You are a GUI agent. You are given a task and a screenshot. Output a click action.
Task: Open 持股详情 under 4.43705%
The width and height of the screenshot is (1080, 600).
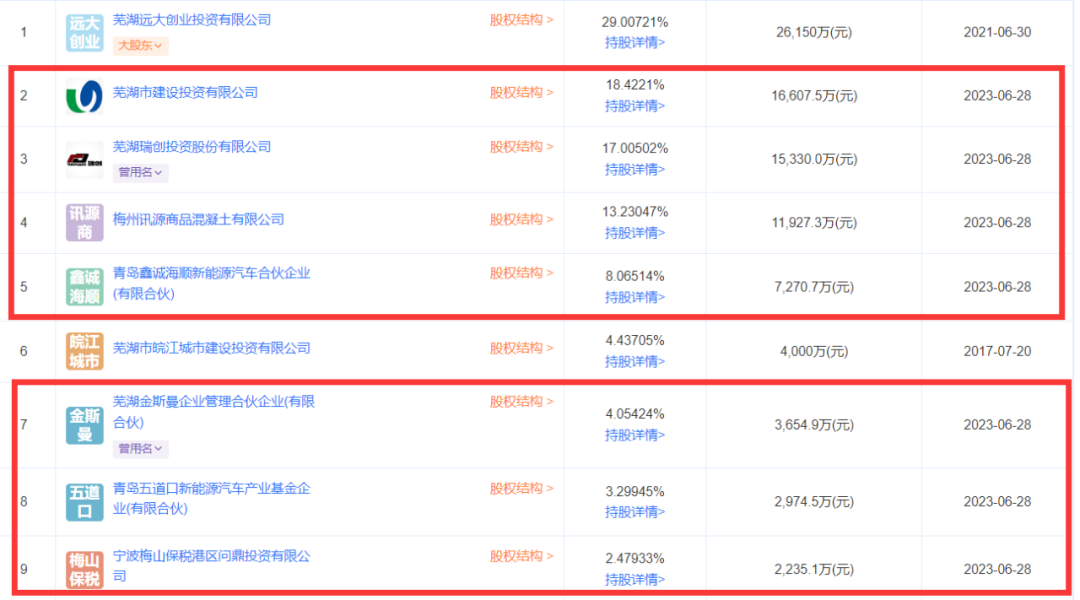[634, 361]
